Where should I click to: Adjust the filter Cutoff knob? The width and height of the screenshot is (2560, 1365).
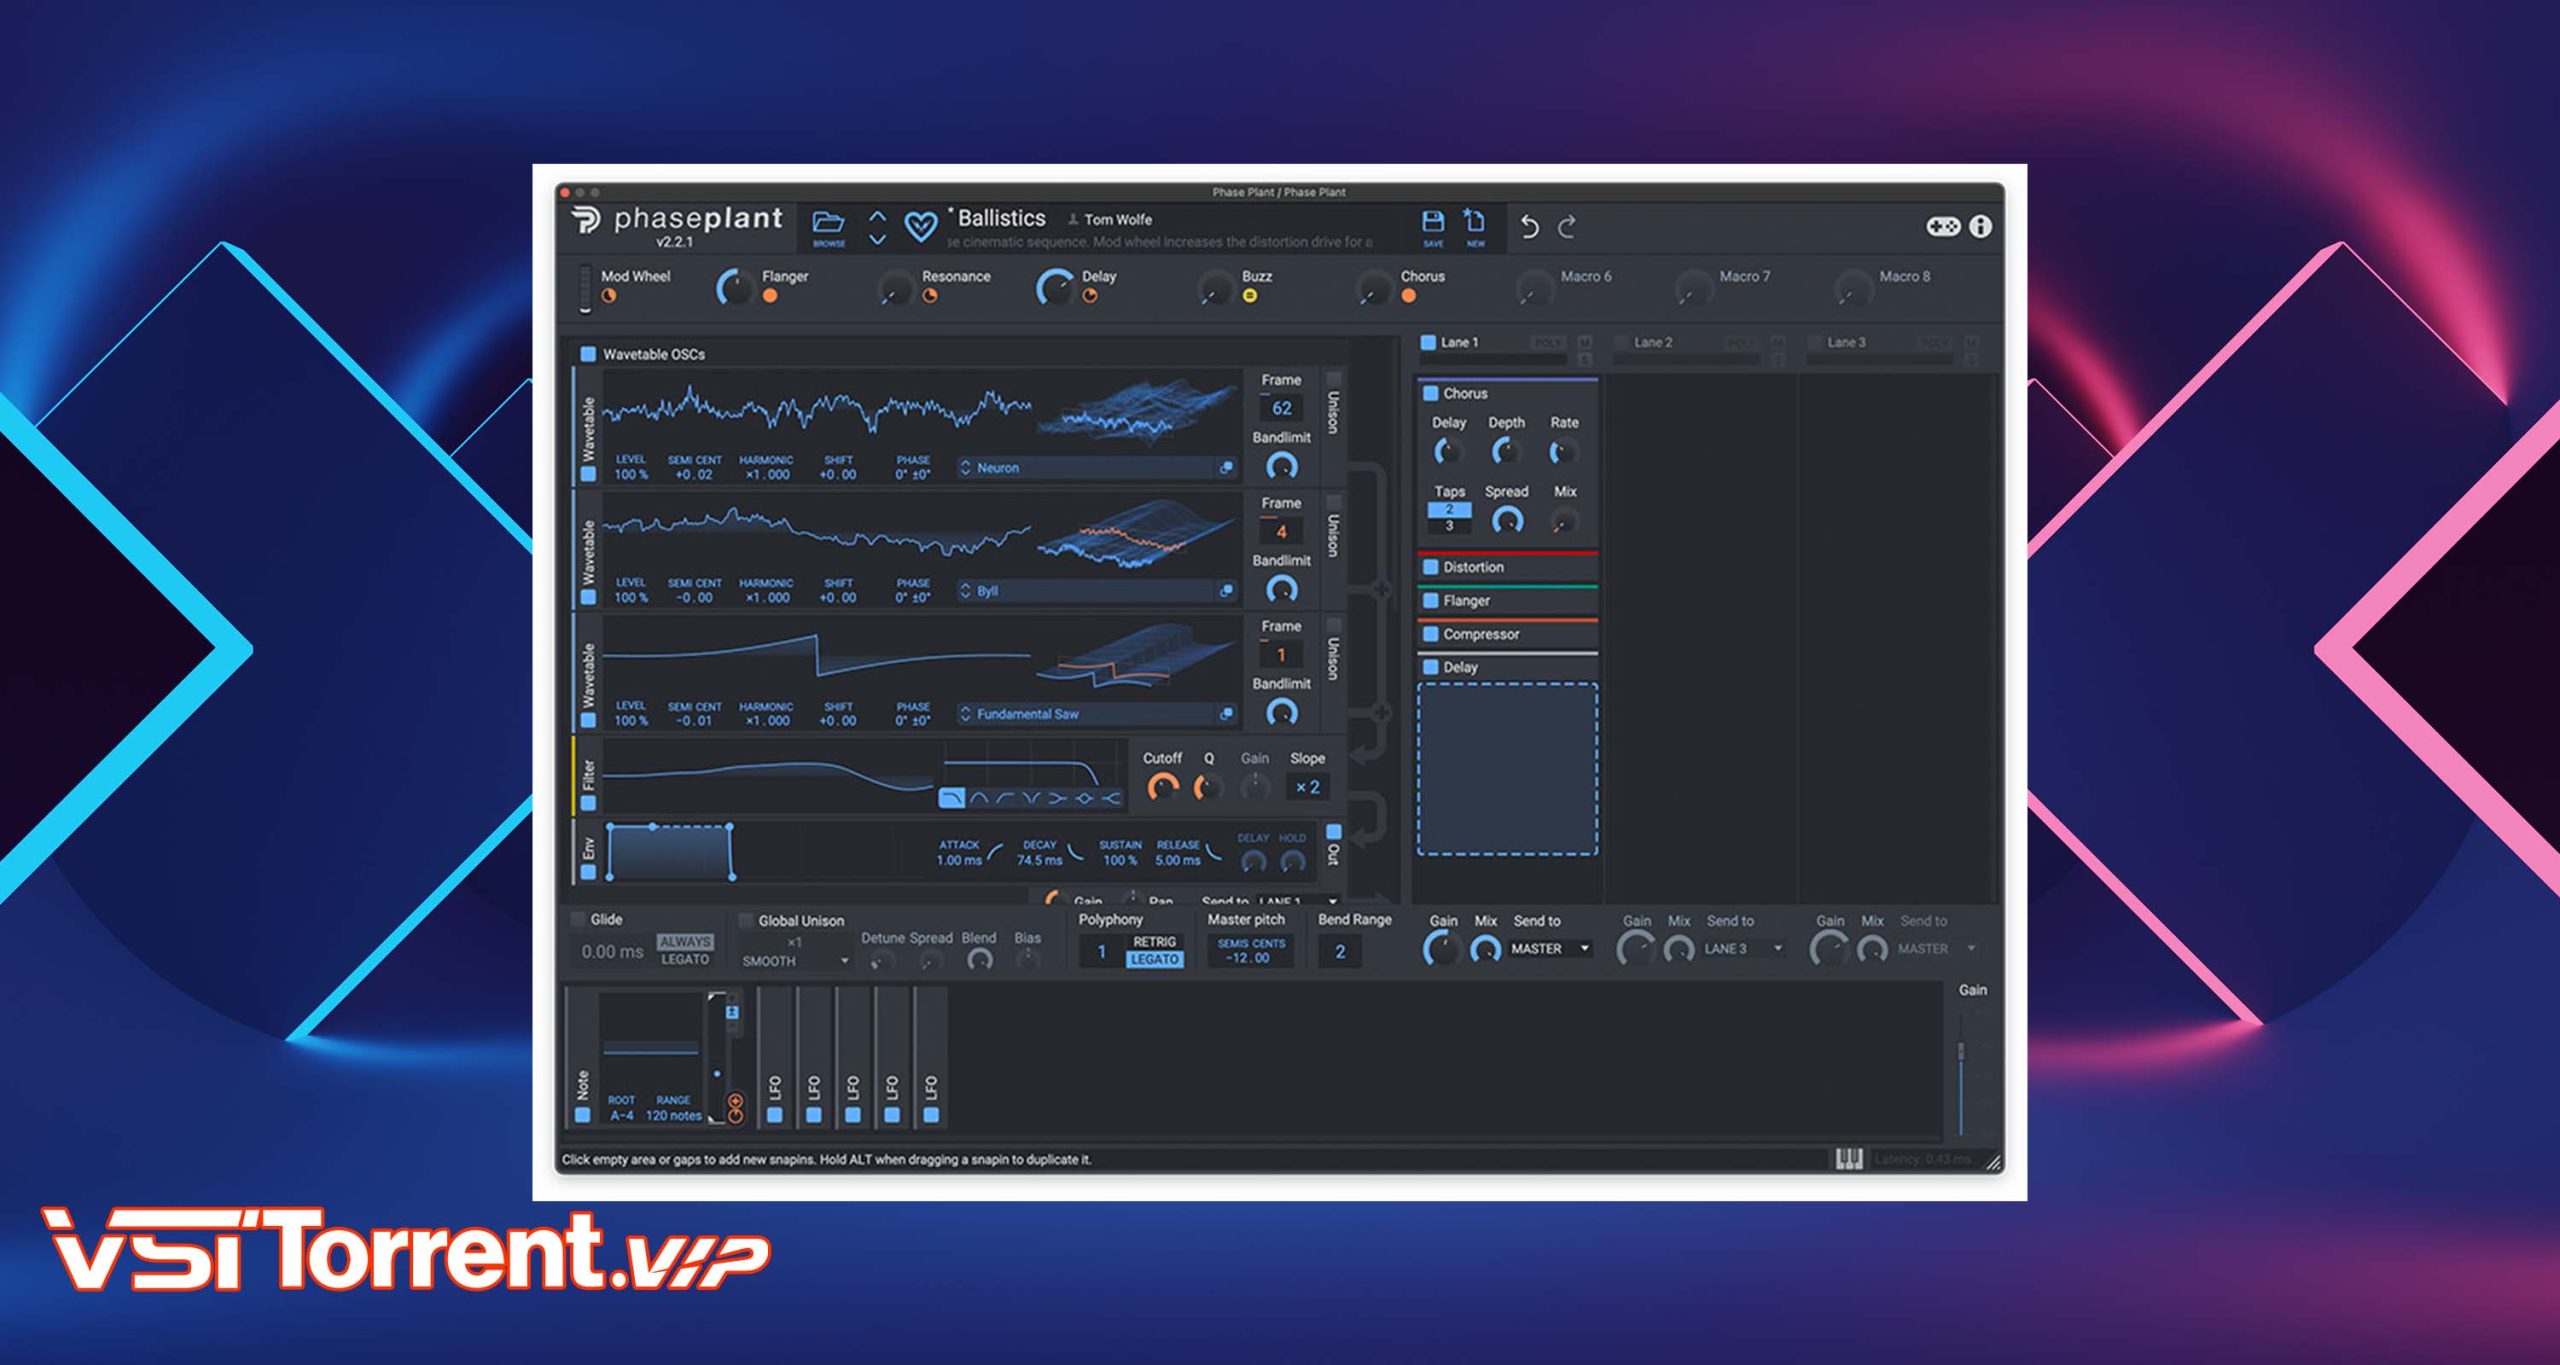[x=1162, y=787]
